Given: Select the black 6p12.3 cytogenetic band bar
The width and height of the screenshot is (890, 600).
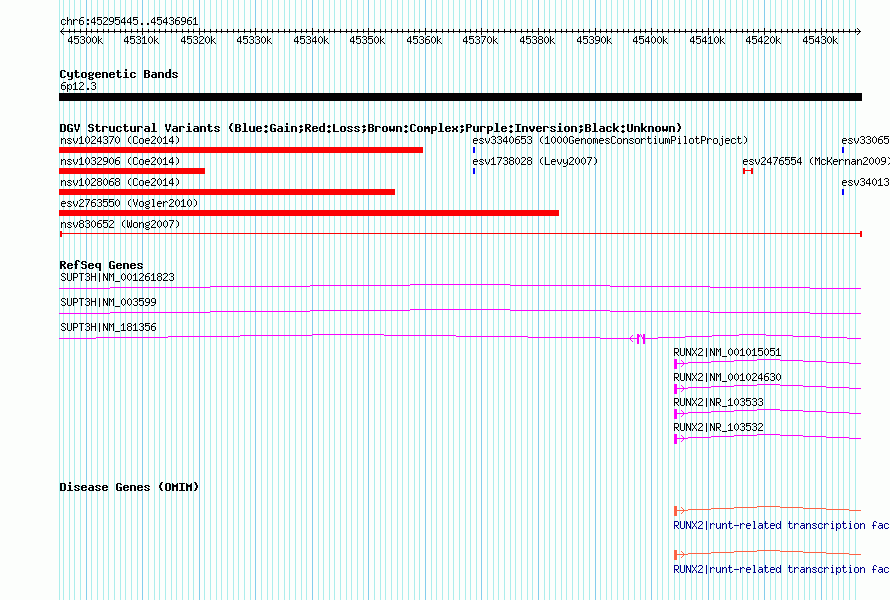Looking at the screenshot, I should 460,97.
